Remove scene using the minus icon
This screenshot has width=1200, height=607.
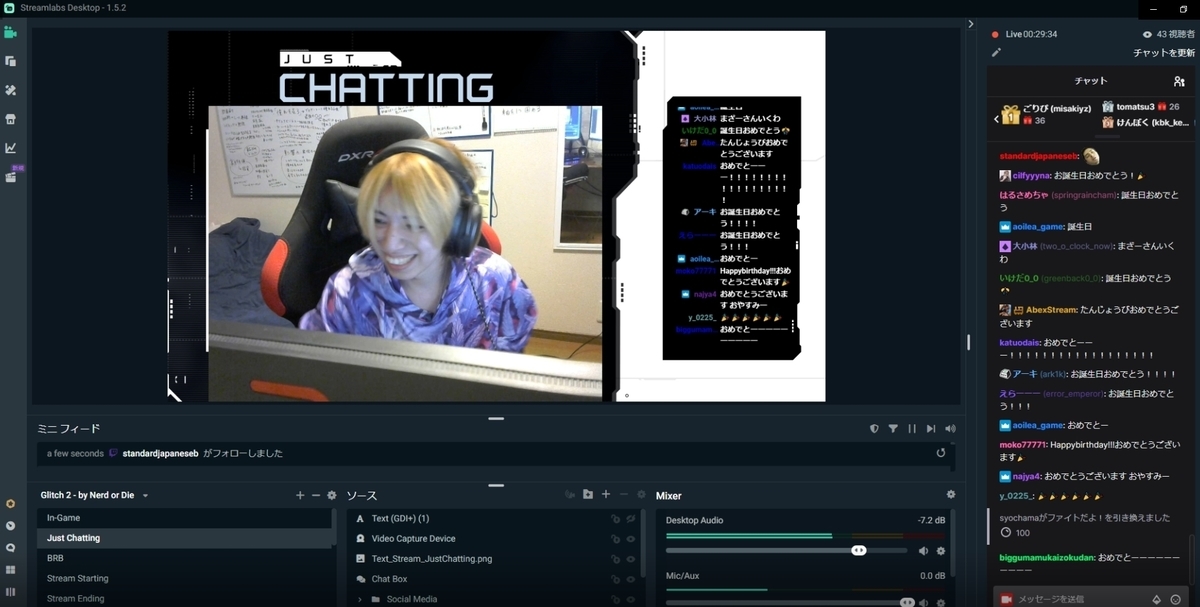click(316, 495)
